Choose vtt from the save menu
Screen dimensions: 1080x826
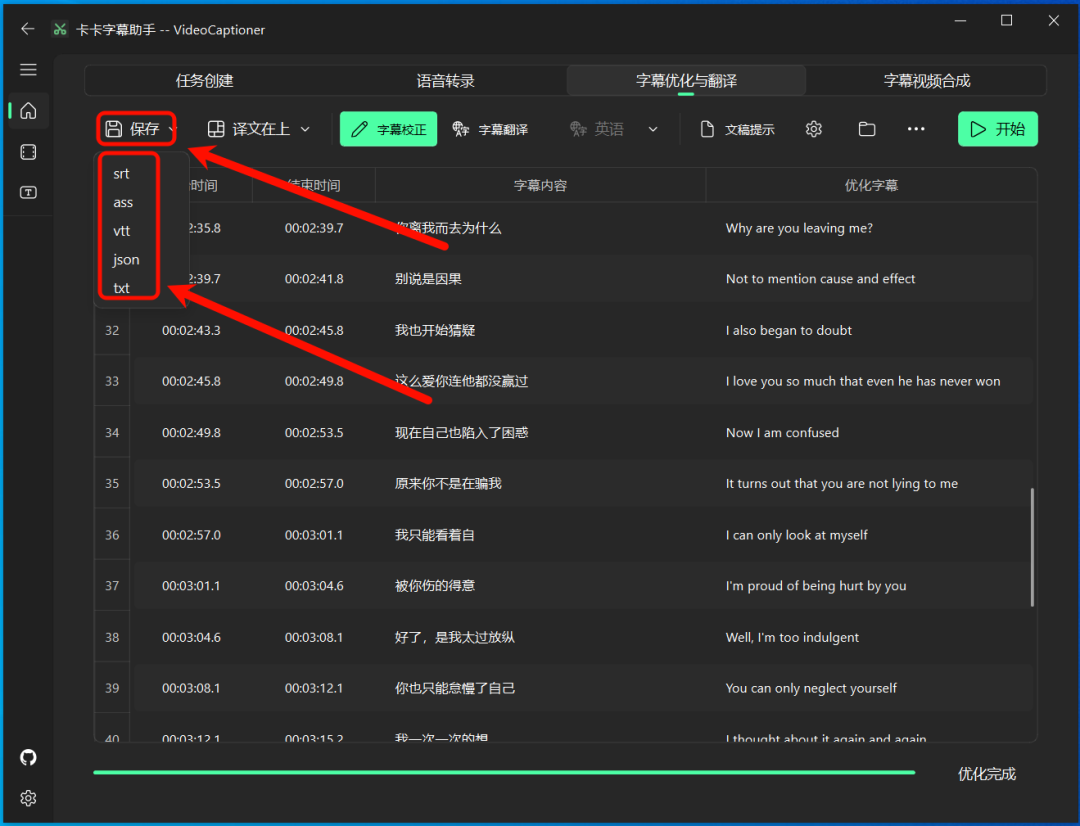[122, 231]
